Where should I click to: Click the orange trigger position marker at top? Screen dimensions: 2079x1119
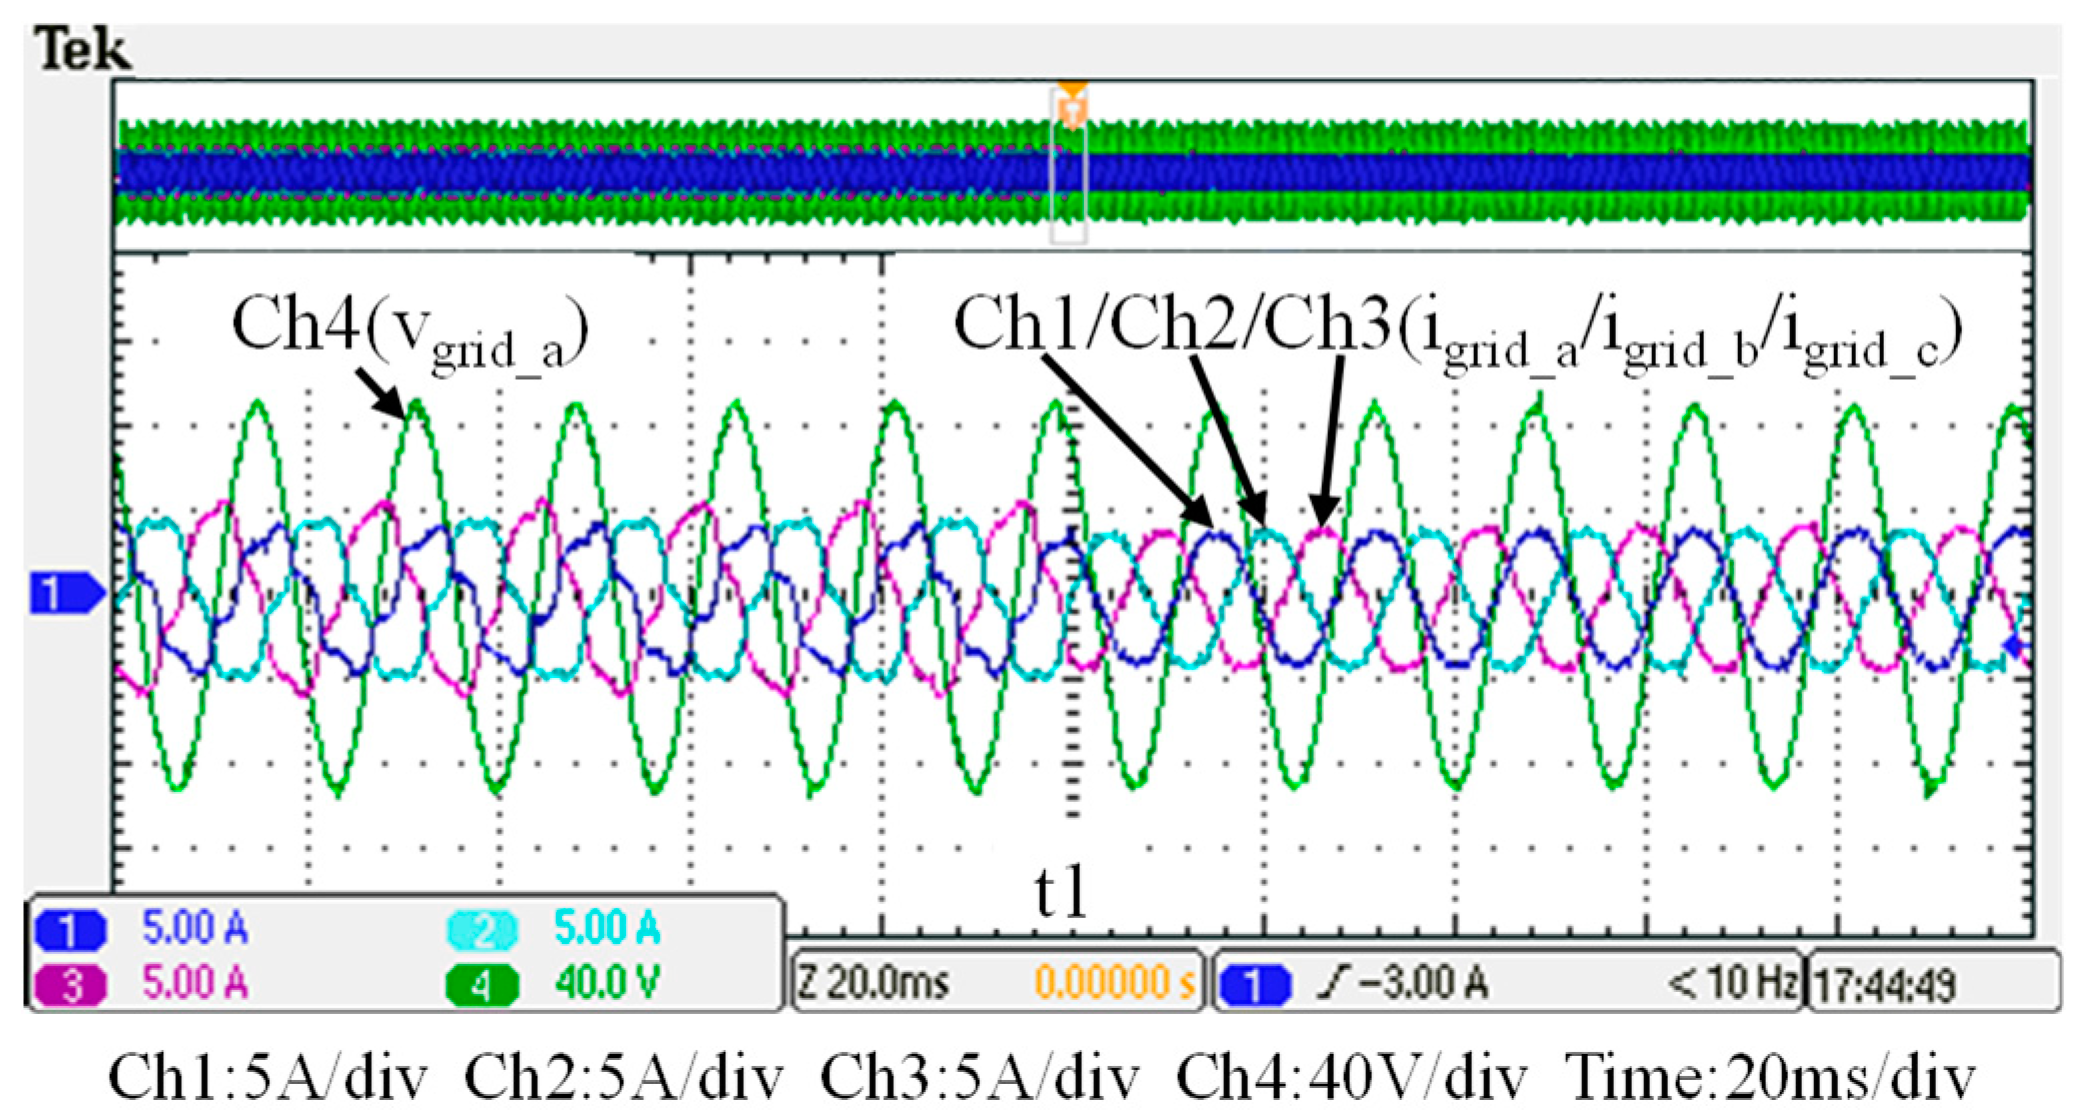click(1072, 104)
